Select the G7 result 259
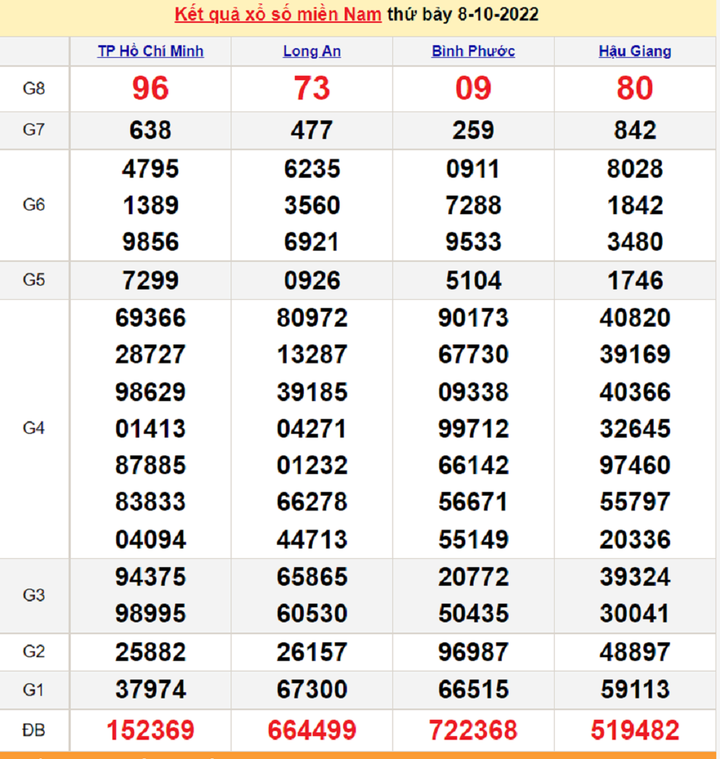The height and width of the screenshot is (759, 720). pyautogui.click(x=473, y=130)
